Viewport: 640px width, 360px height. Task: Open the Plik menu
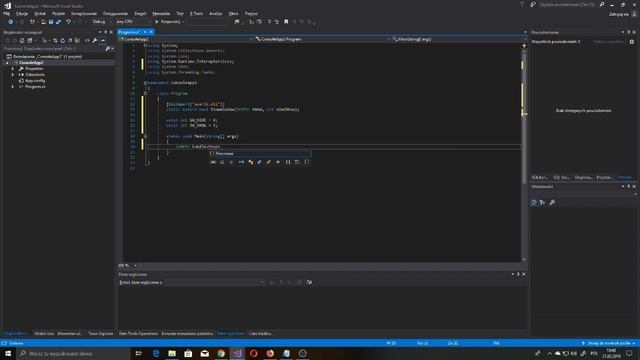click(x=7, y=13)
